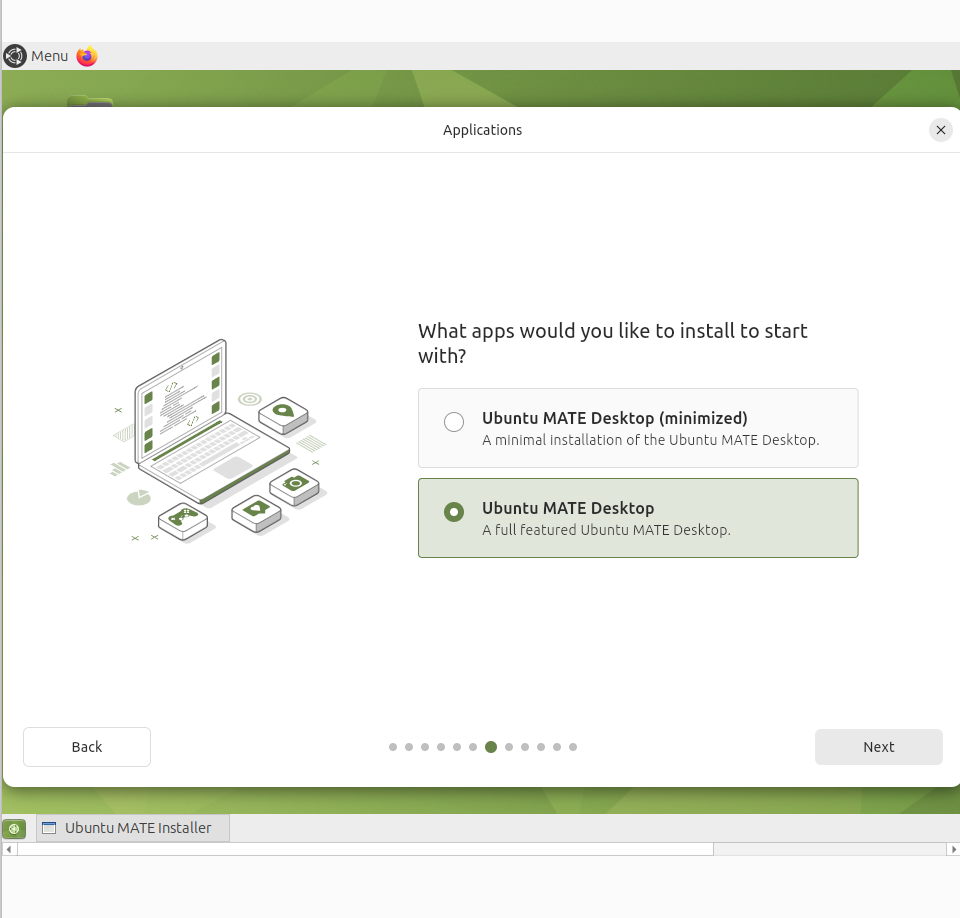The height and width of the screenshot is (918, 960).
Task: Launch Firefox from the top panel
Action: click(x=87, y=56)
